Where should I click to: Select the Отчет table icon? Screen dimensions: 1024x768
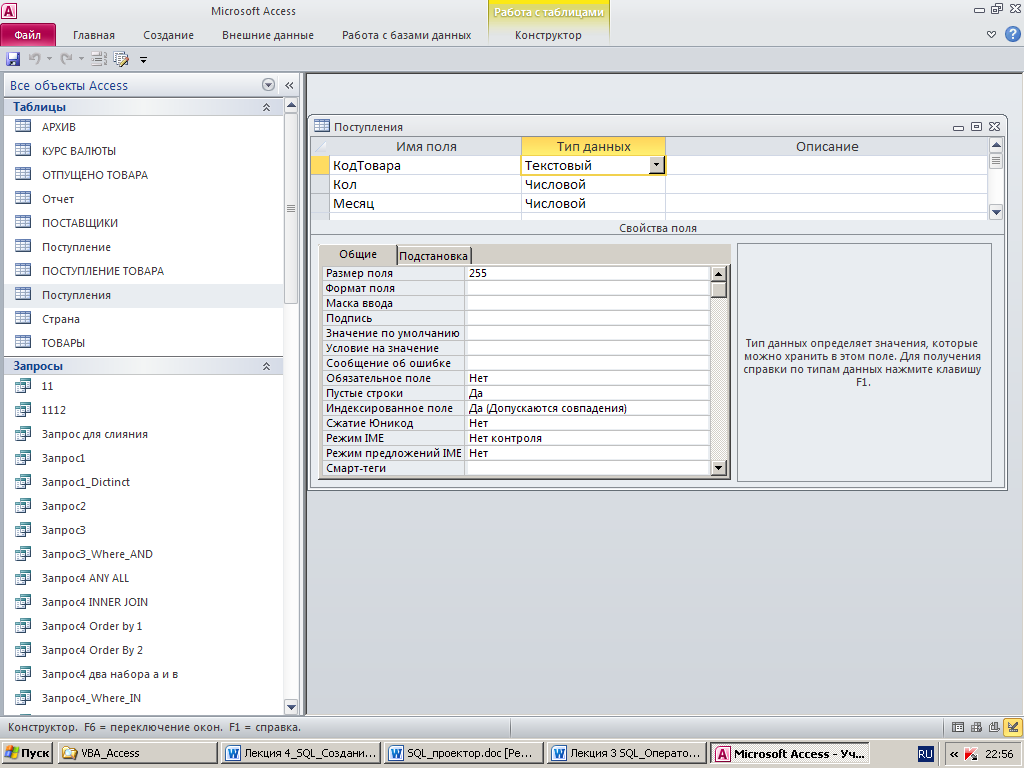click(x=23, y=199)
